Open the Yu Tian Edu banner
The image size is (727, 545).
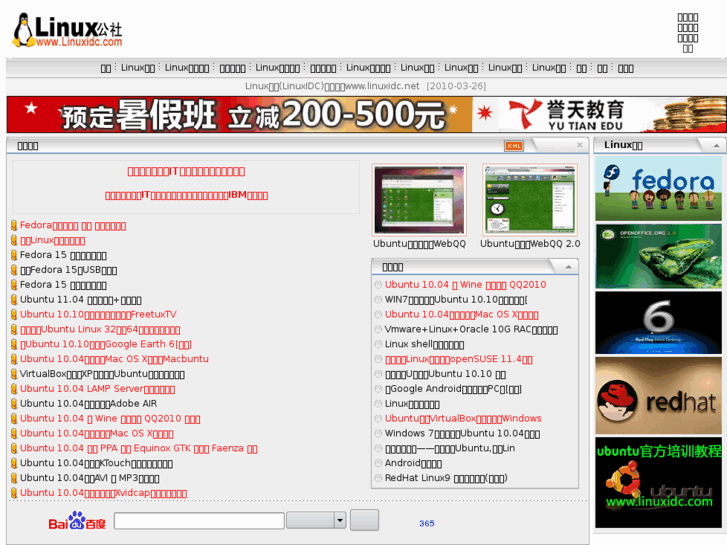pos(599,115)
